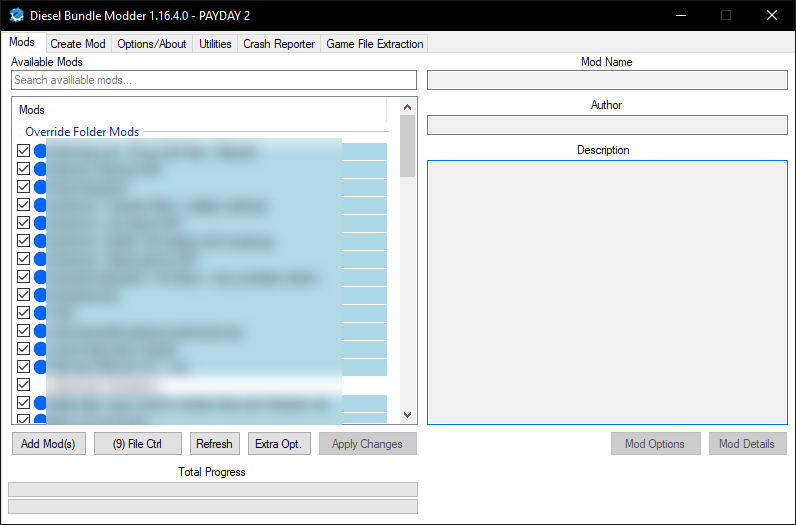
Task: Open Mod Options
Action: 655,444
